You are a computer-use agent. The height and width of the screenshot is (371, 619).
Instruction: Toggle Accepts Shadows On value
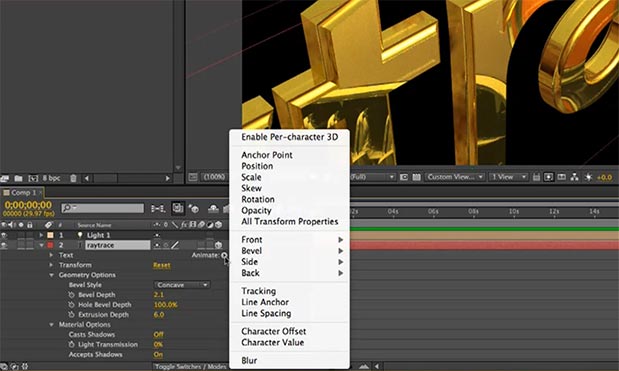158,354
